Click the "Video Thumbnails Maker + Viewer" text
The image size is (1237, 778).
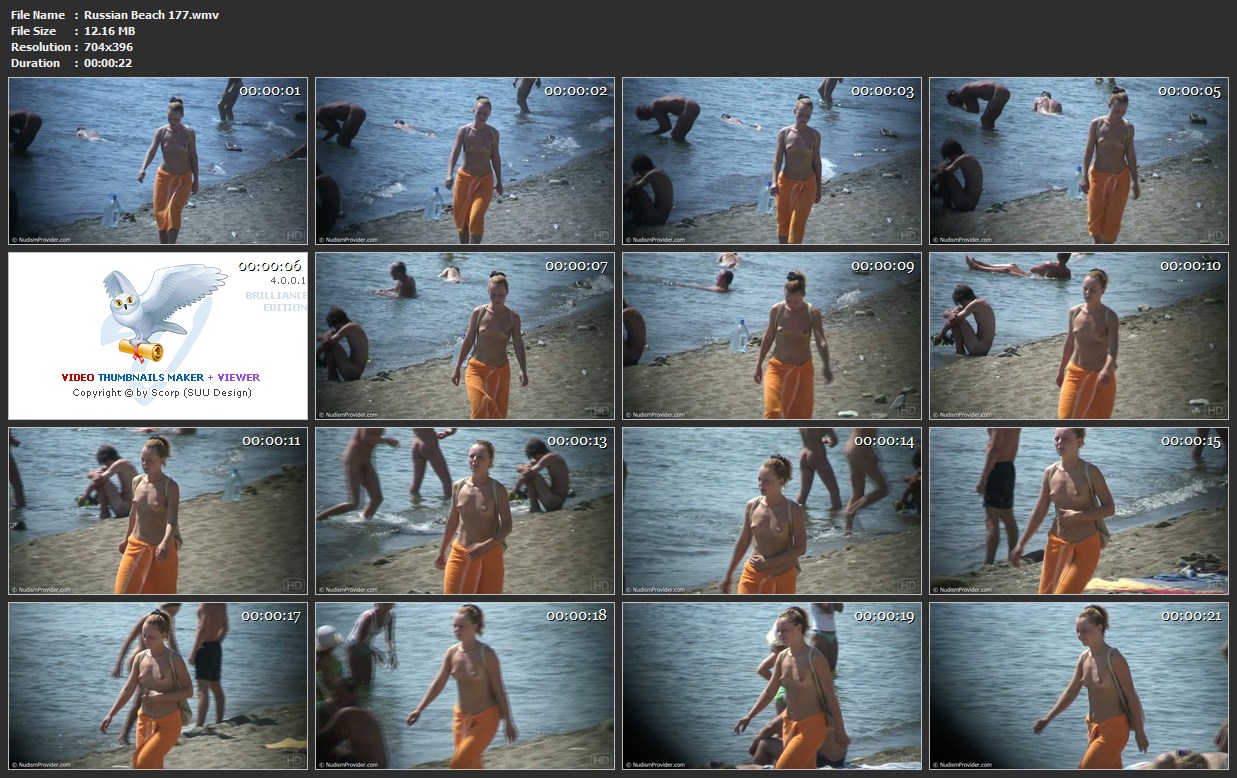(160, 378)
